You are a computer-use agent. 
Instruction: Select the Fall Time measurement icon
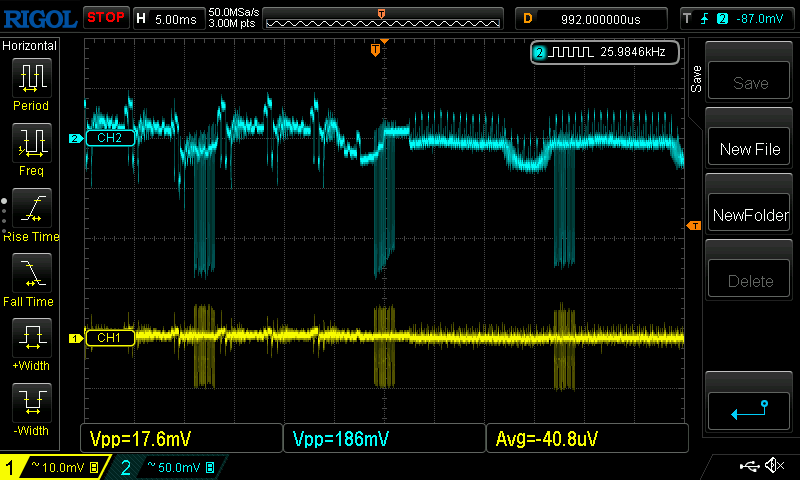click(32, 273)
